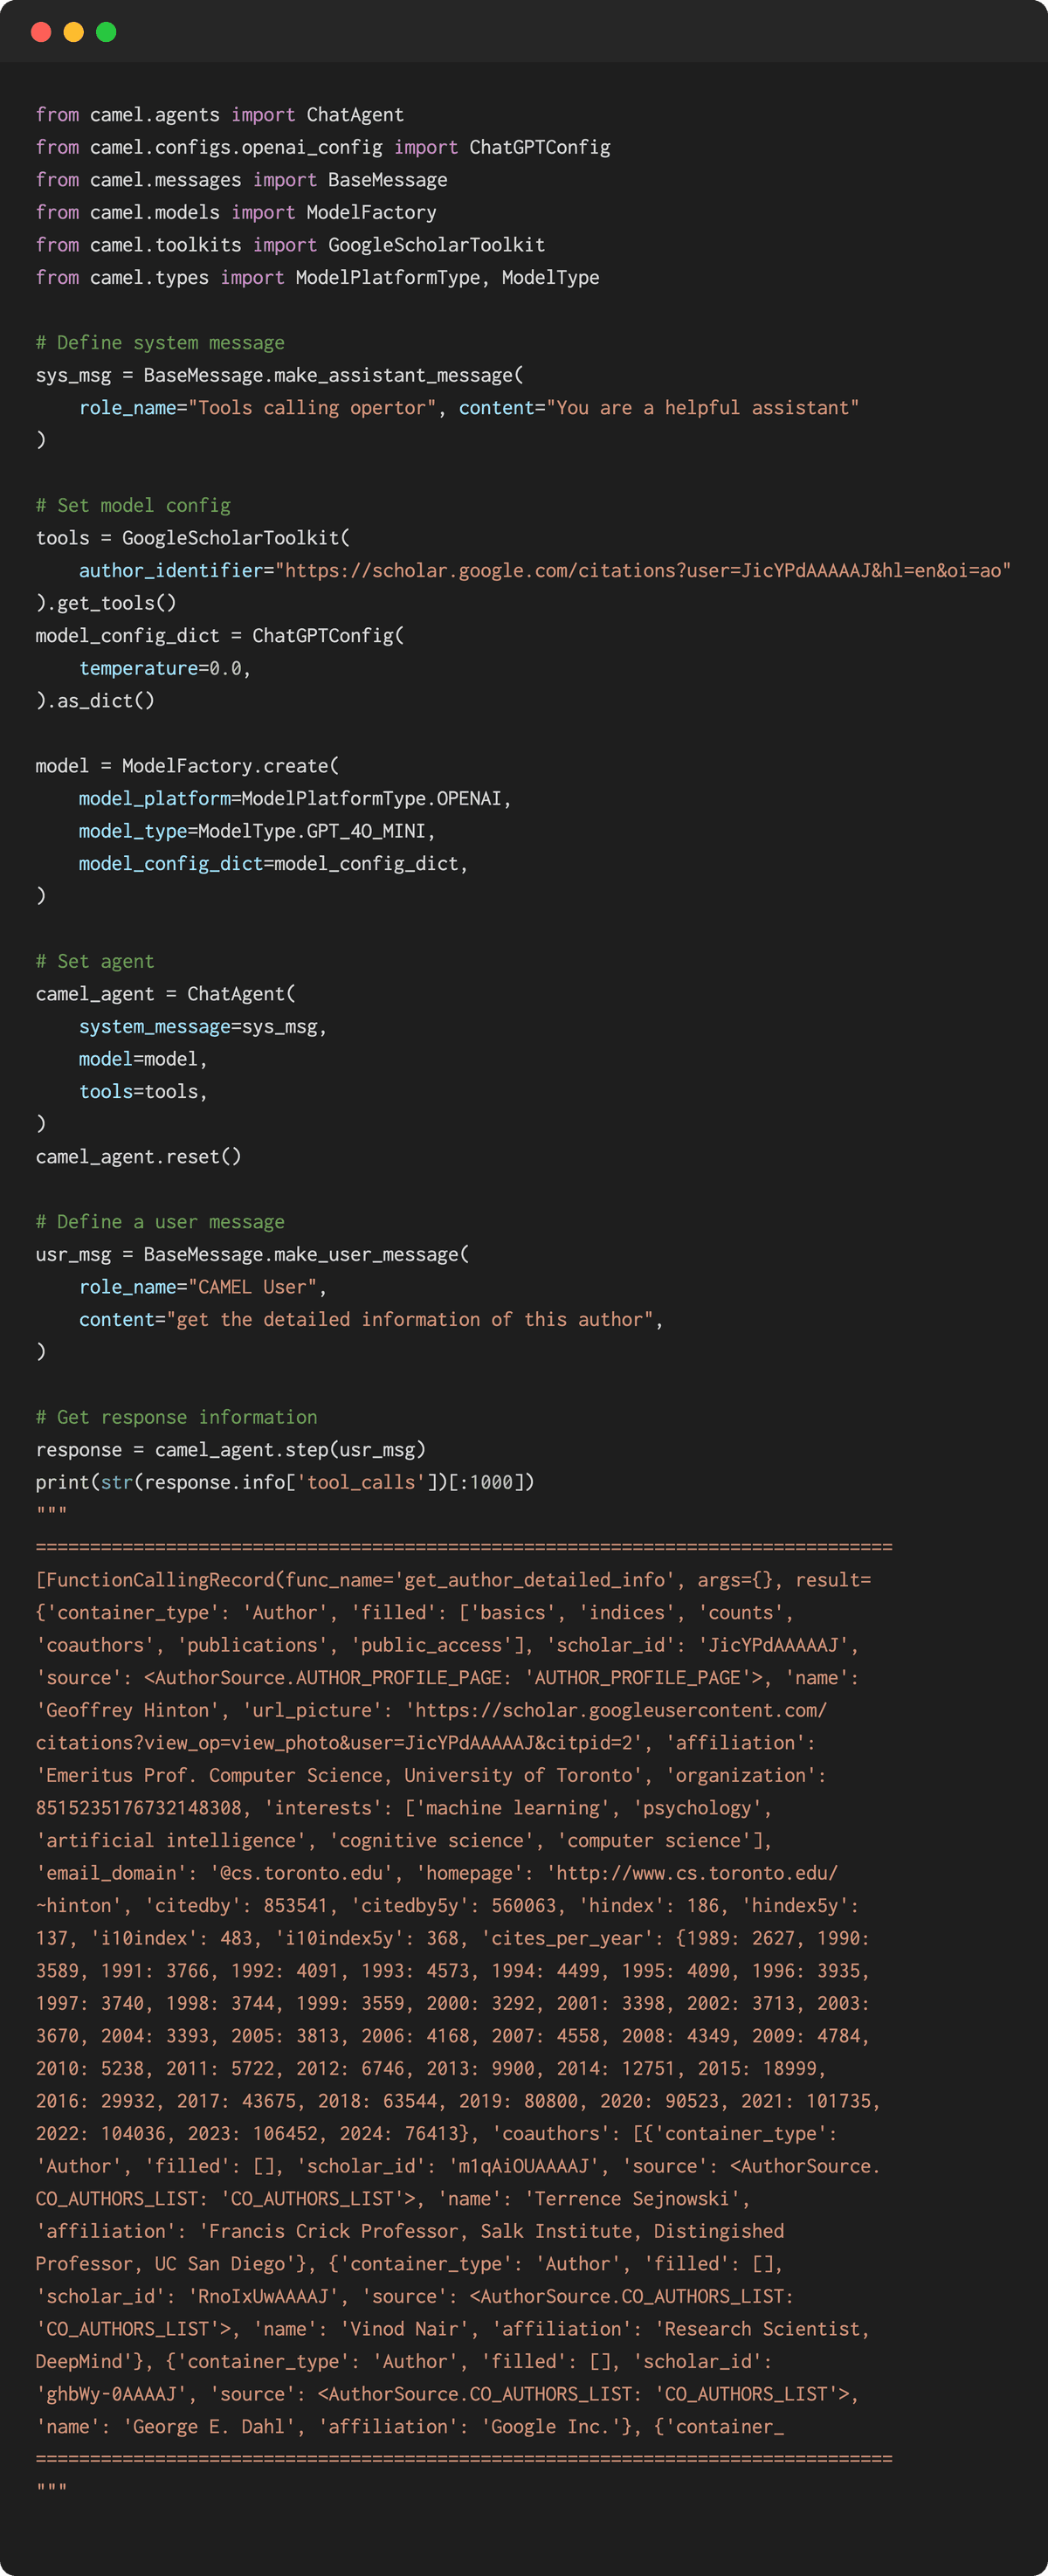
Task: Click the "# Define system message" comment
Action: (x=160, y=343)
